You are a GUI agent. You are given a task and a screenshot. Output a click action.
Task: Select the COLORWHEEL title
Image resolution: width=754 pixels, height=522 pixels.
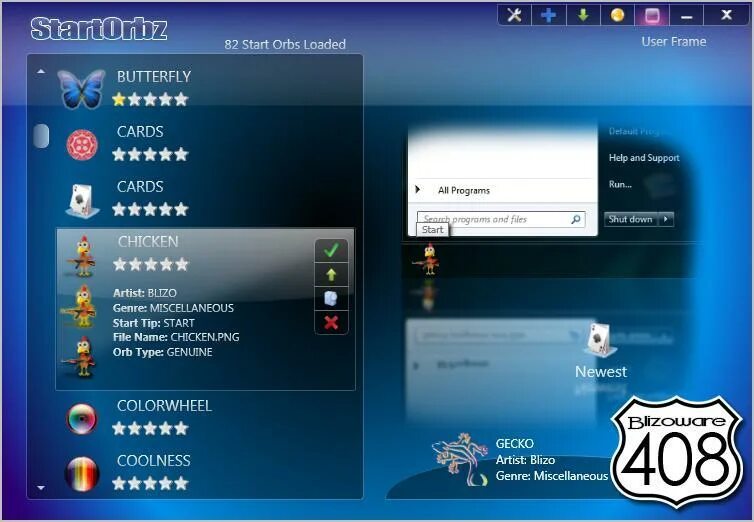164,406
